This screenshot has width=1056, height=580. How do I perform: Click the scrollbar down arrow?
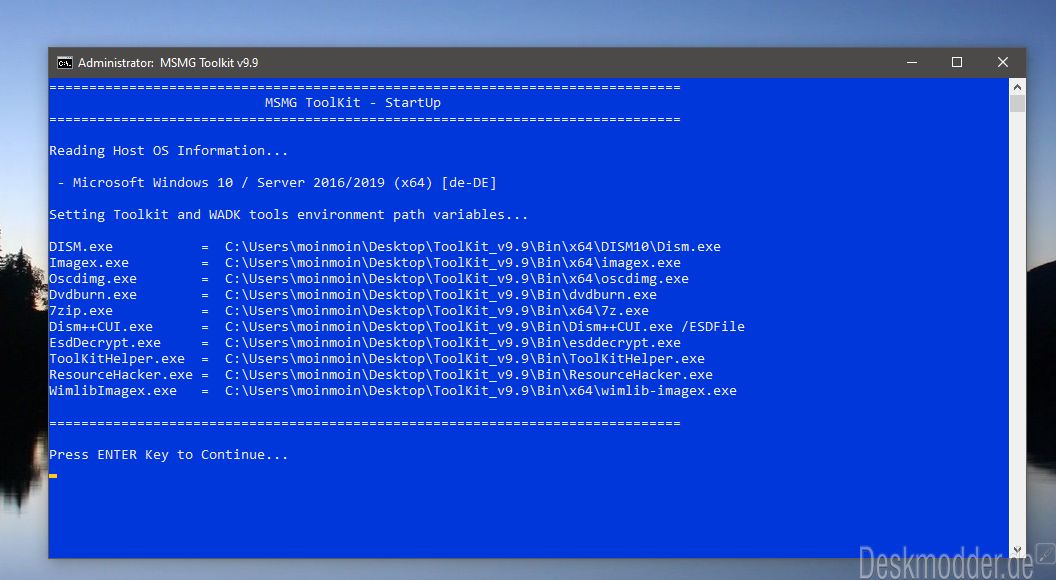(1018, 550)
